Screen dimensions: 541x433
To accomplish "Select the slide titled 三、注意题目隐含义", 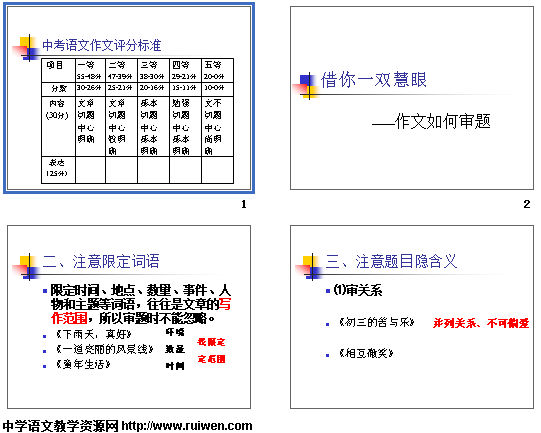I will 412,317.
